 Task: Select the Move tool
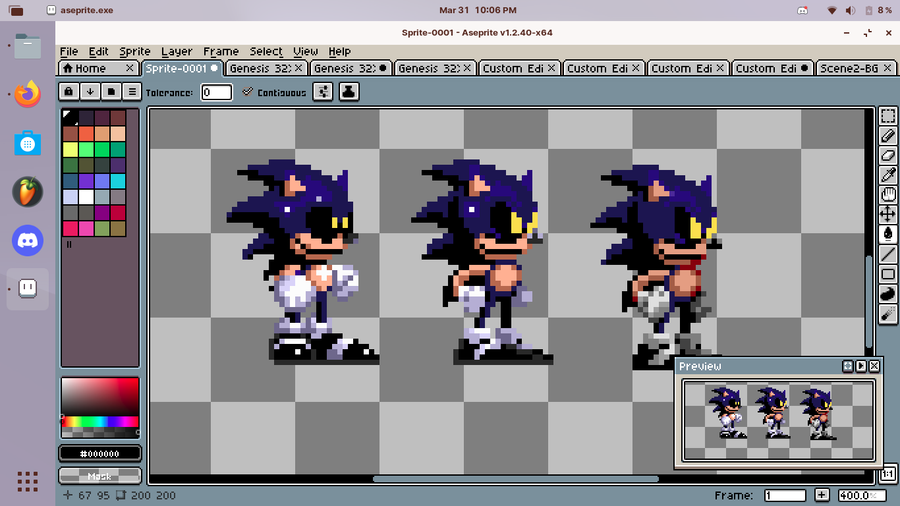[x=888, y=215]
